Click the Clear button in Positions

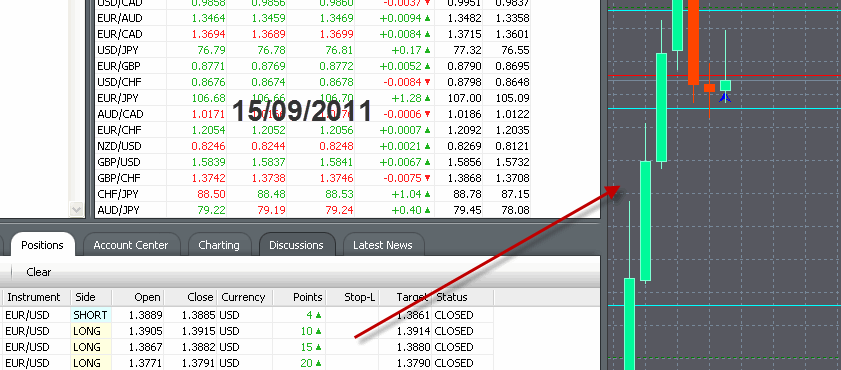pos(39,272)
